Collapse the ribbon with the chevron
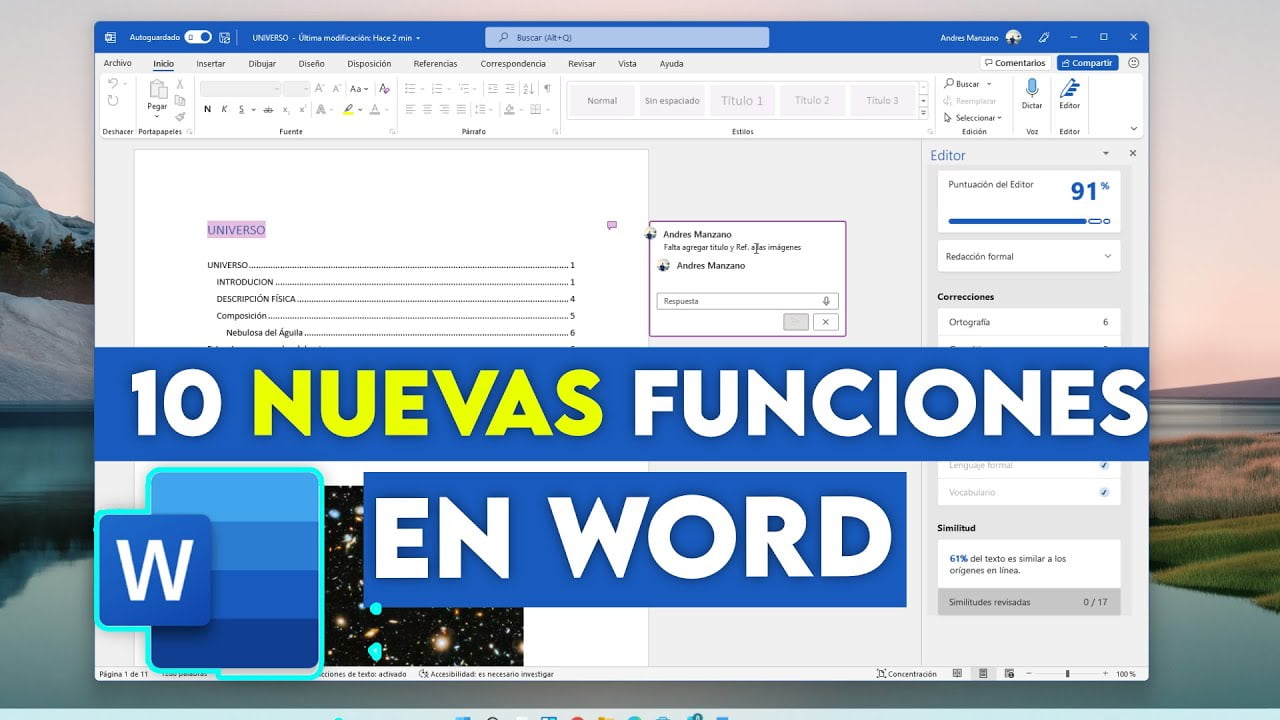This screenshot has width=1280, height=720. point(1134,129)
